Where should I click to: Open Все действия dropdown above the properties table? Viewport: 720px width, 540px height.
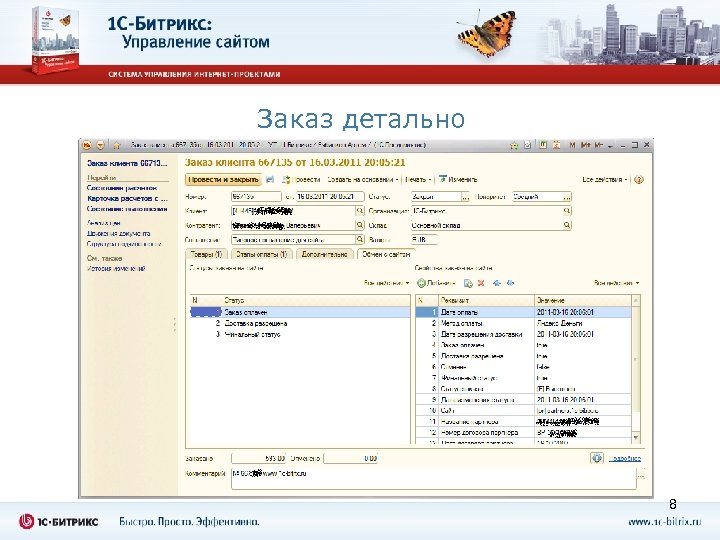(616, 283)
